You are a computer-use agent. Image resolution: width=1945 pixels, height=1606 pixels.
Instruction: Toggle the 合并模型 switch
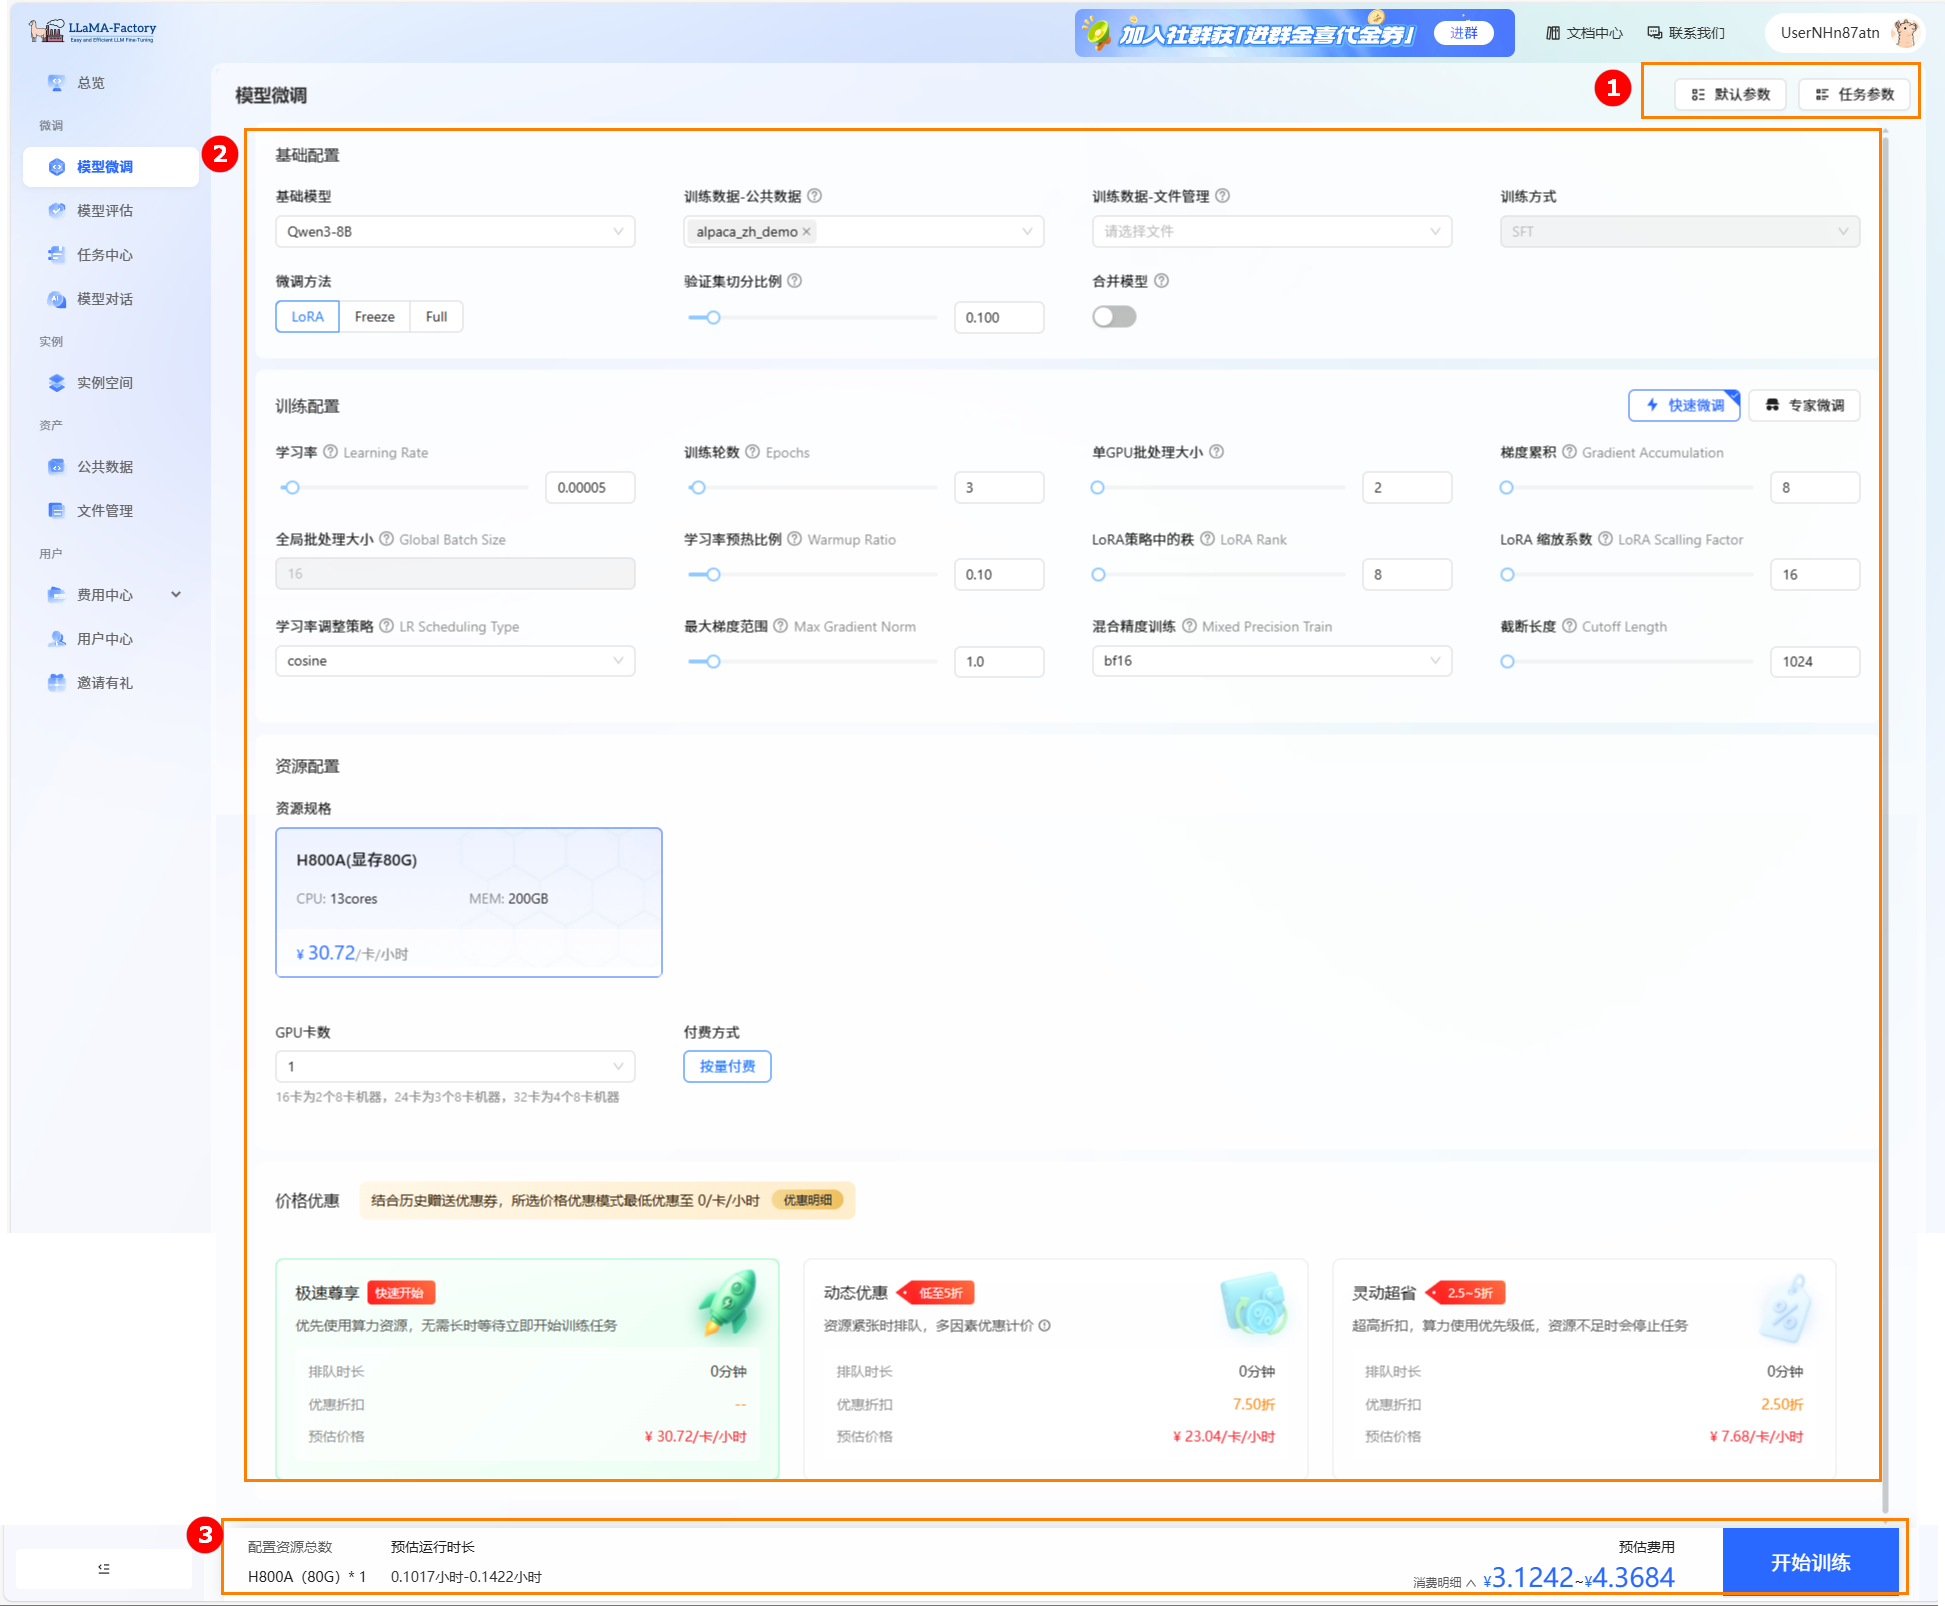[x=1114, y=317]
